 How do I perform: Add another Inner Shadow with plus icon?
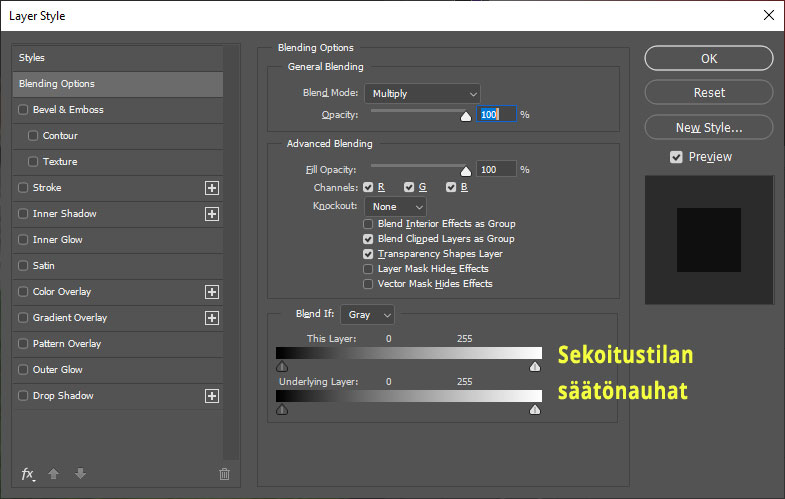212,214
